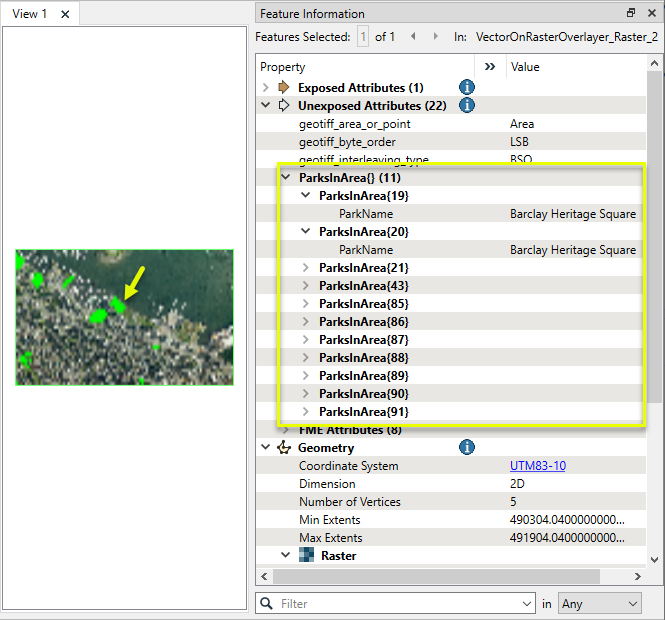Image resolution: width=665 pixels, height=620 pixels.
Task: Collapse the ParksInArea{} list
Action: tap(286, 178)
